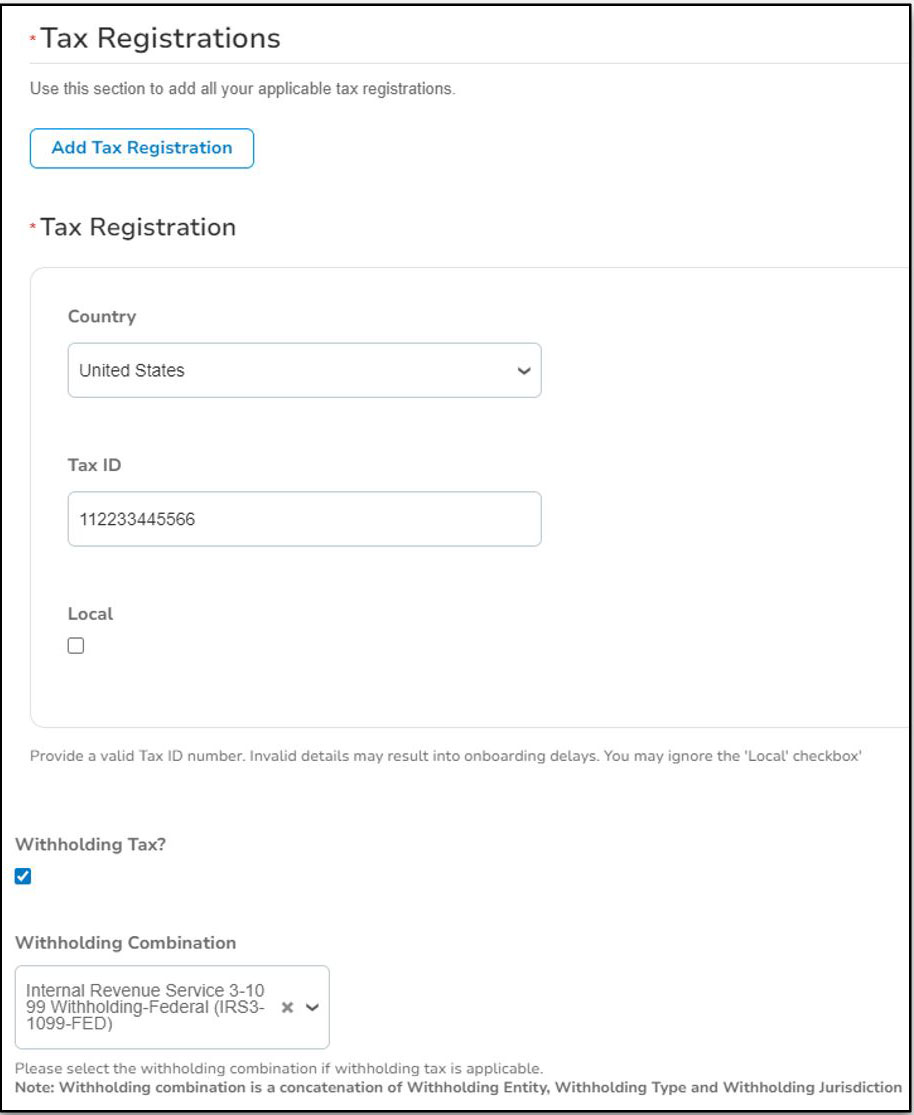This screenshot has height=1115, width=914.
Task: Click the Withholding Tax? label
Action: click(x=90, y=844)
